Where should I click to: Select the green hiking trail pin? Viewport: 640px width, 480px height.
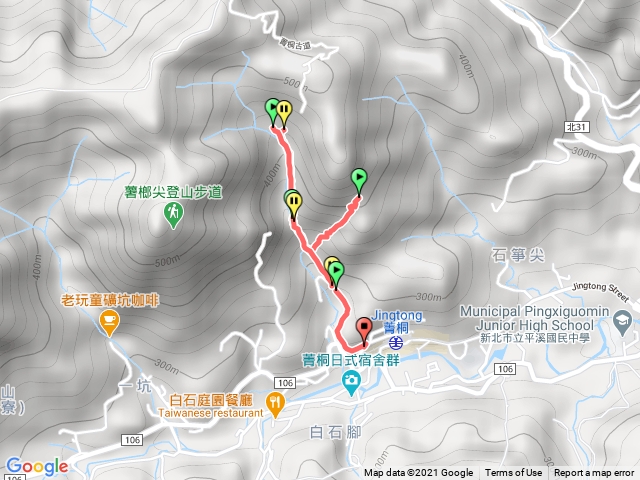[173, 215]
